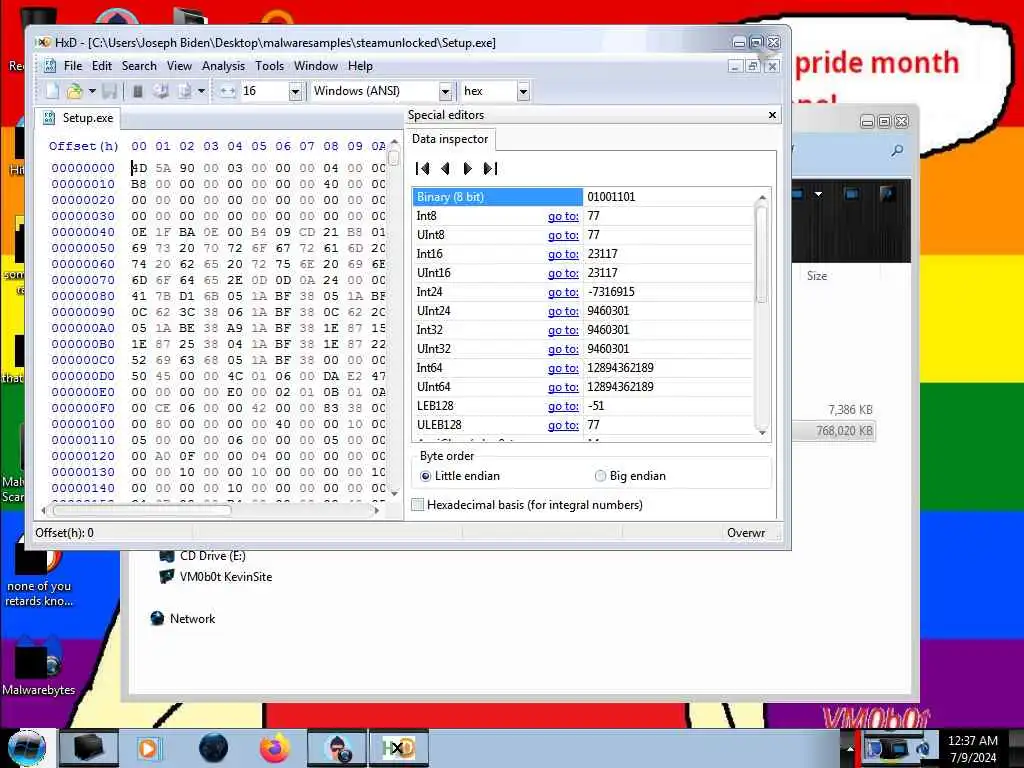The height and width of the screenshot is (768, 1024).
Task: Click the HxD document icon in menu bar
Action: pyautogui.click(x=50, y=66)
